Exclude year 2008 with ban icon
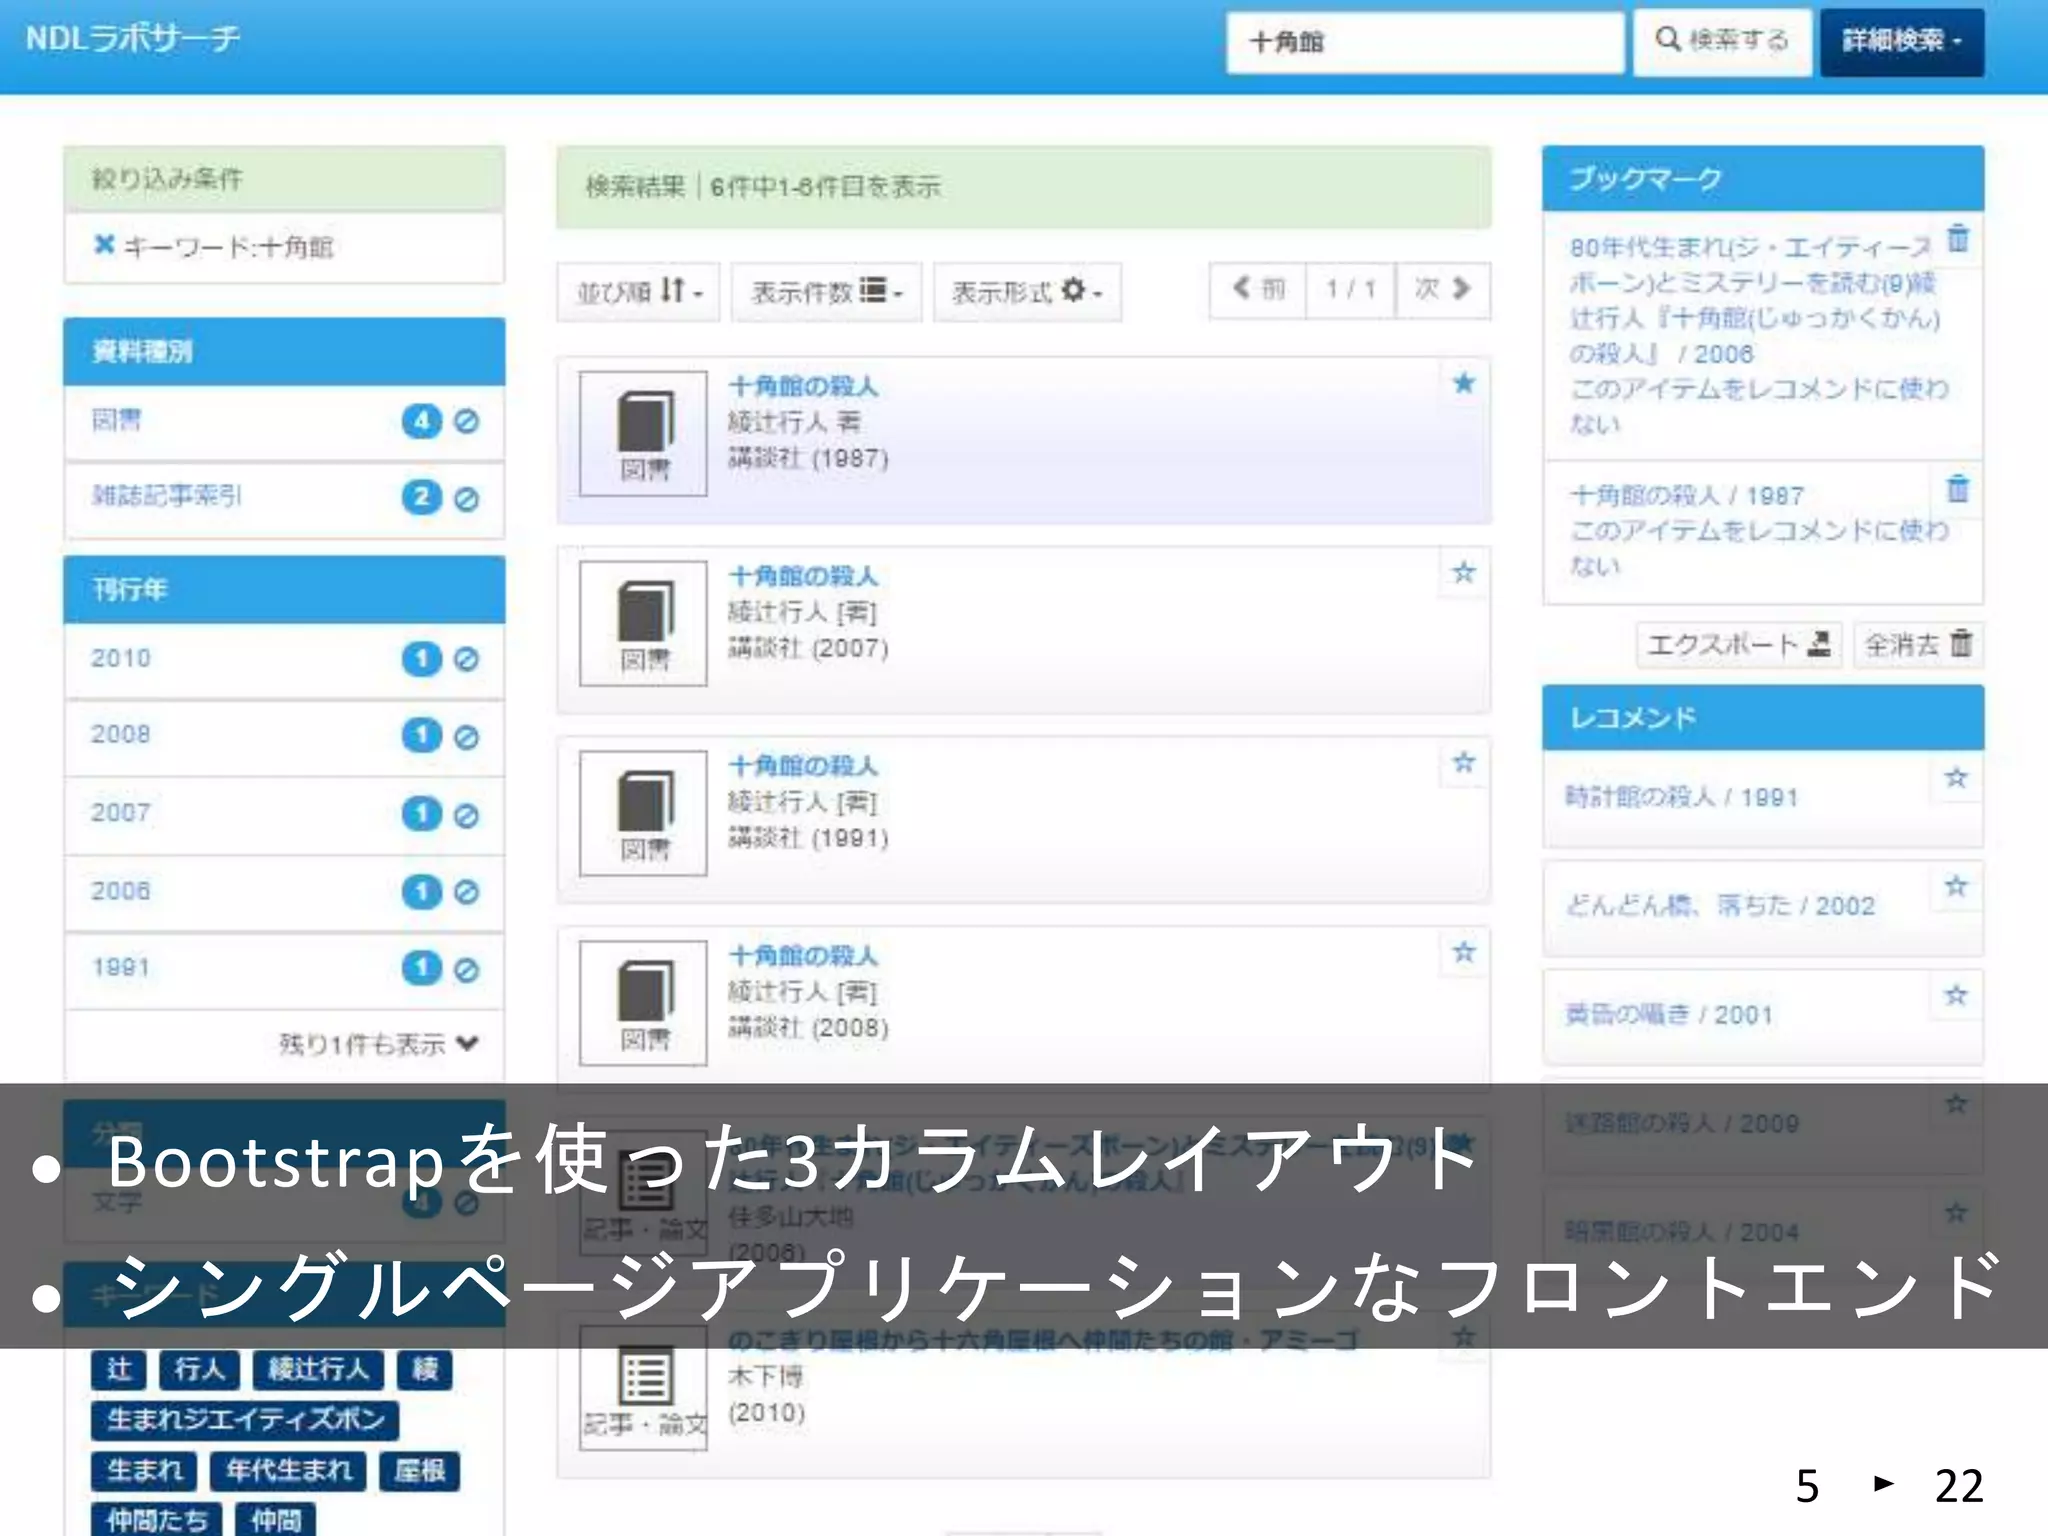The image size is (2048, 1536). [466, 737]
